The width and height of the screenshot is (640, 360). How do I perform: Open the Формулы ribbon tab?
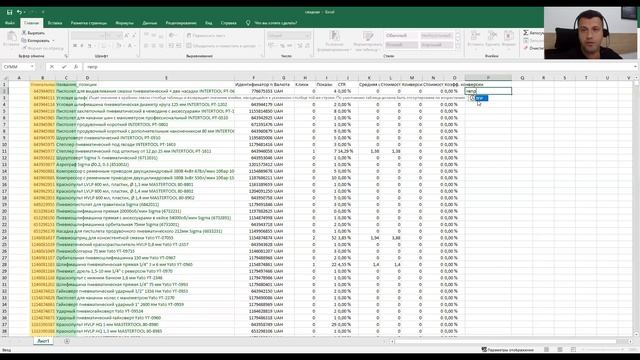(124, 23)
